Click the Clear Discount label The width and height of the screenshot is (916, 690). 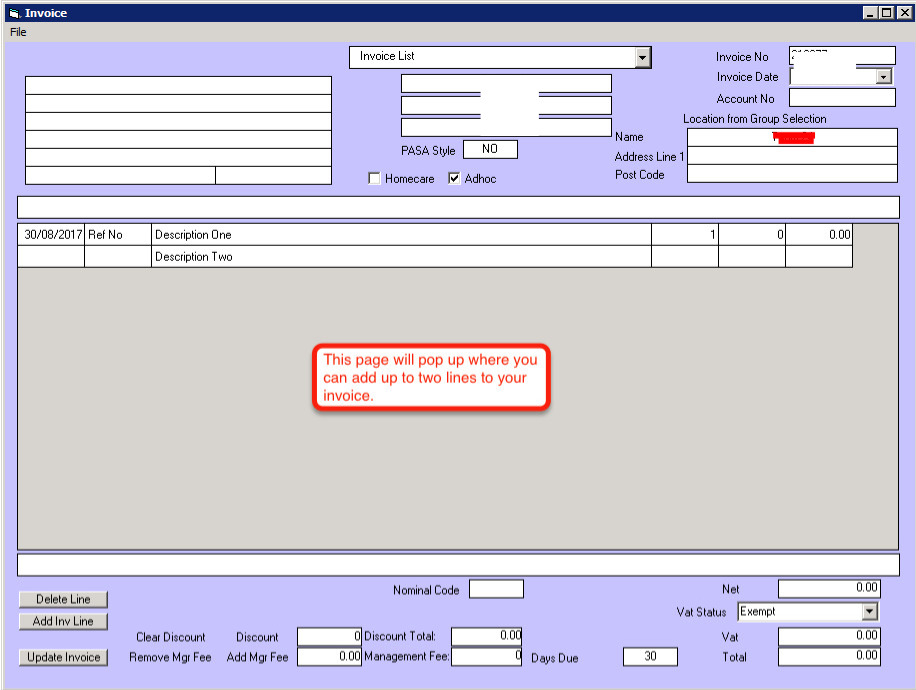170,637
